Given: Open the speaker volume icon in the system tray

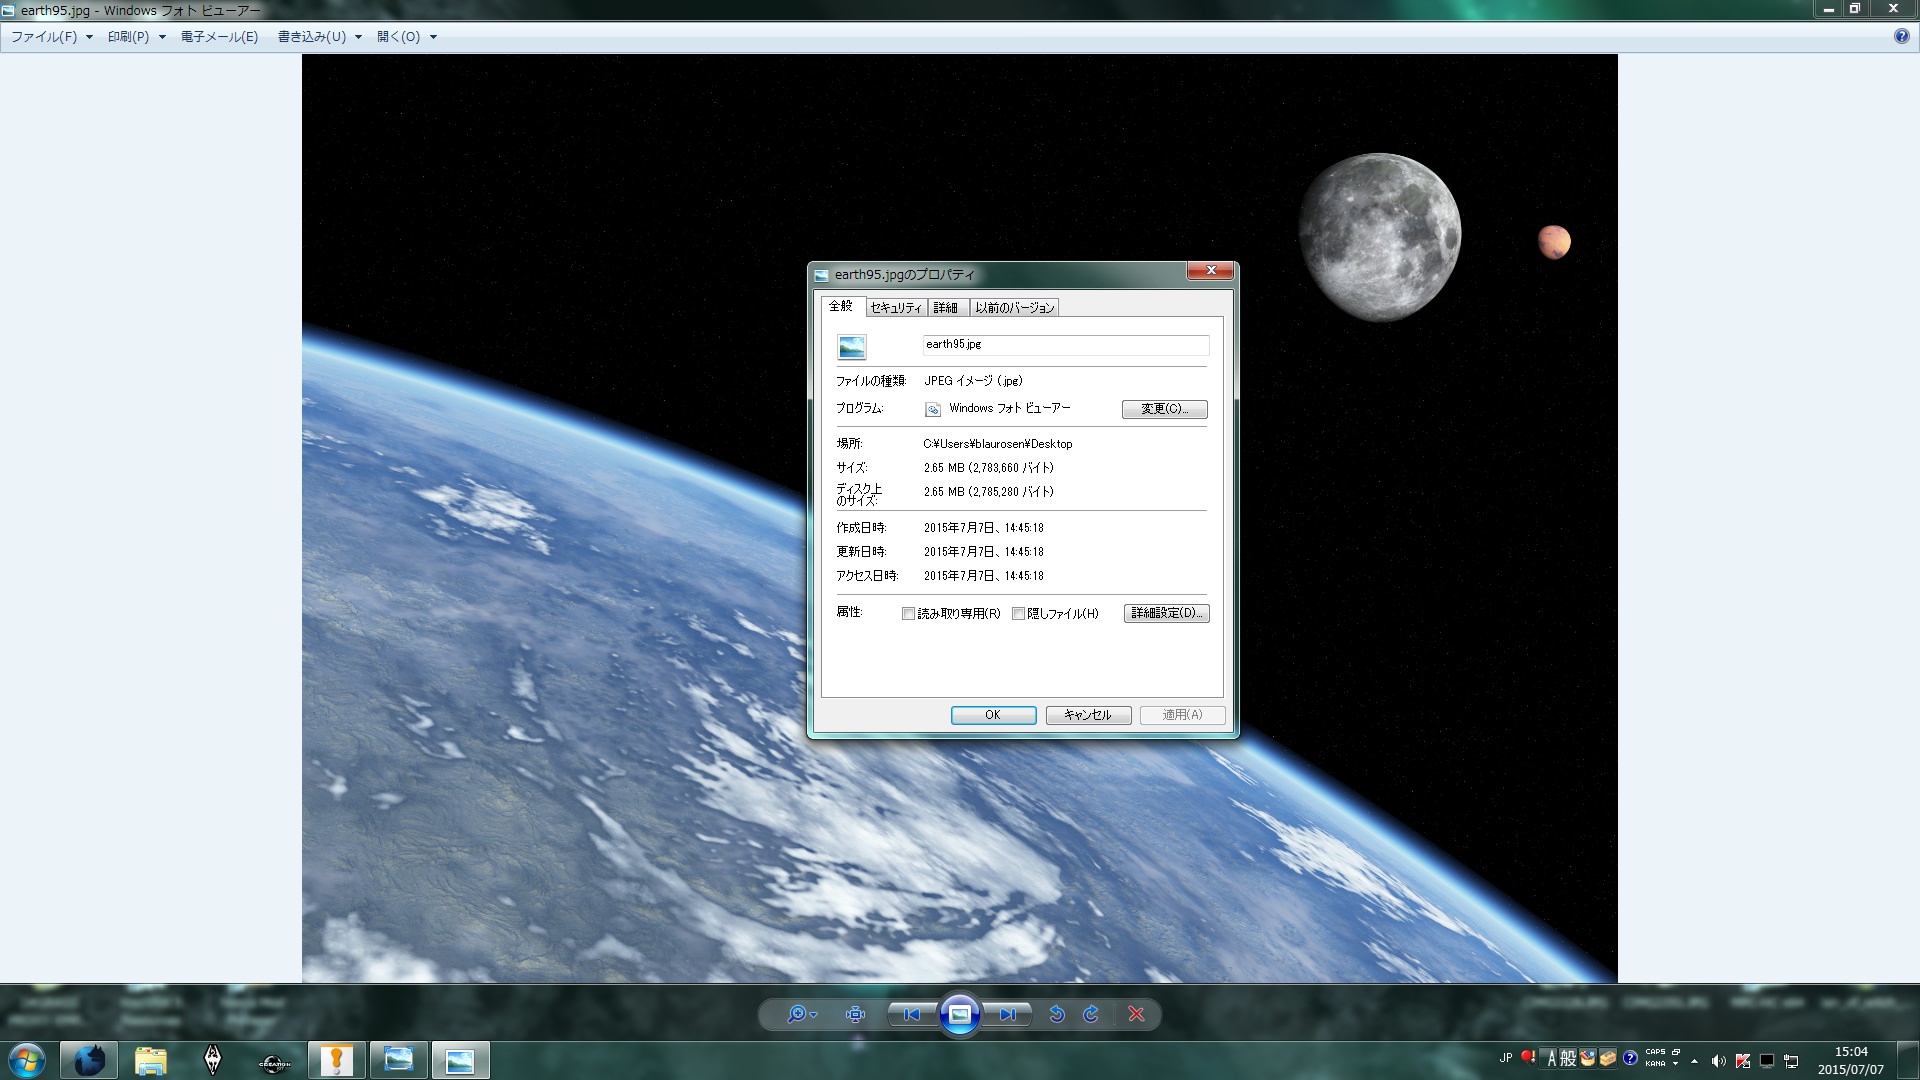Looking at the screenshot, I should 1718,1061.
